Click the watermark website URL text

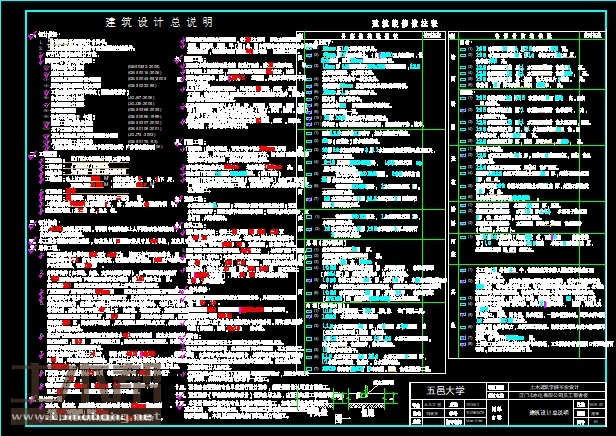tap(90, 416)
